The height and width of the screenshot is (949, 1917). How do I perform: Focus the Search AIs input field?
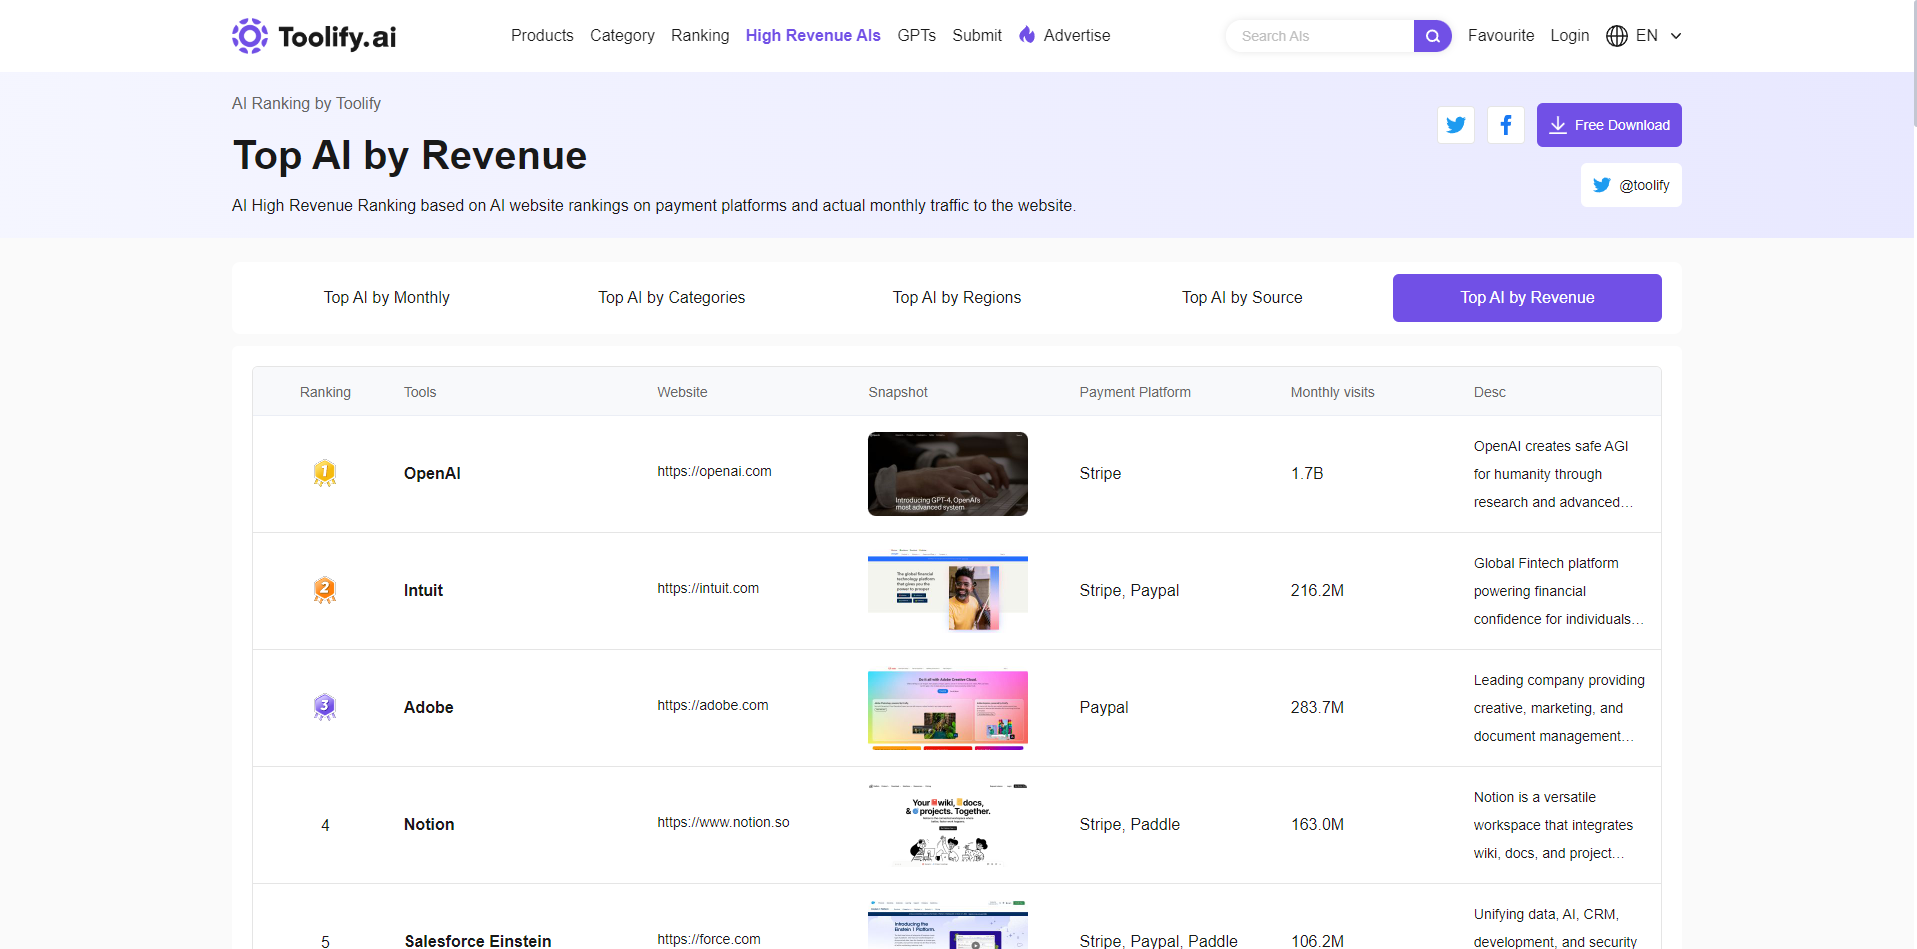[1320, 36]
